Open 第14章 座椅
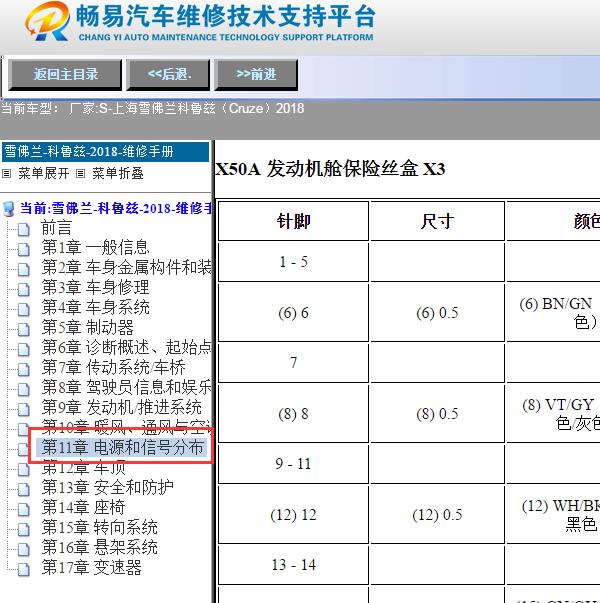Screen dimensions: 600x603 coord(83,507)
